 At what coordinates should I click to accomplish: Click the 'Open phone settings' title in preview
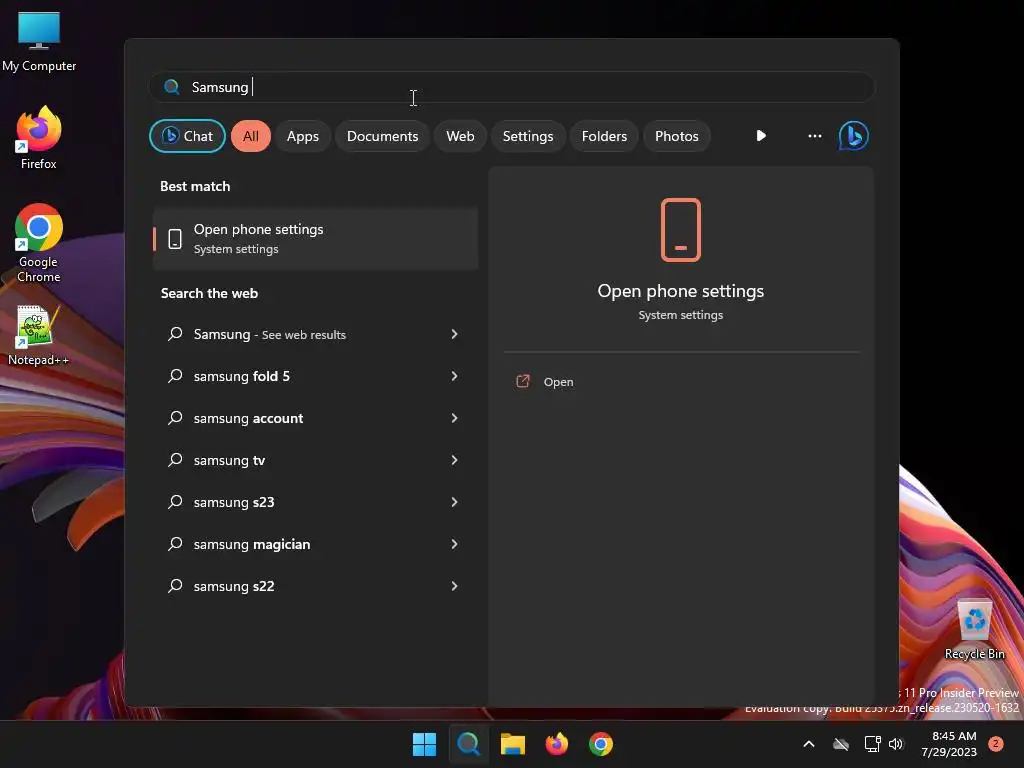(680, 291)
